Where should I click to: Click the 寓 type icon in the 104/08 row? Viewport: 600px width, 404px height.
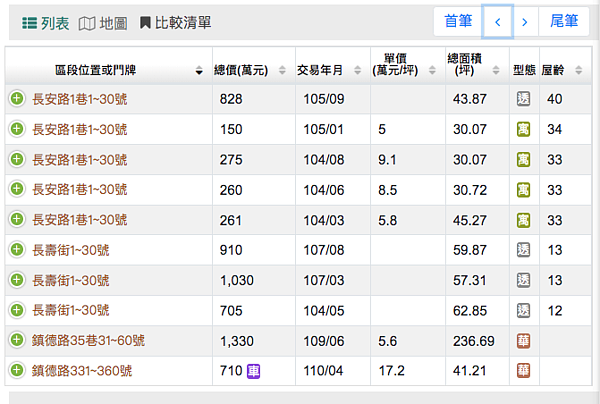[x=523, y=160]
